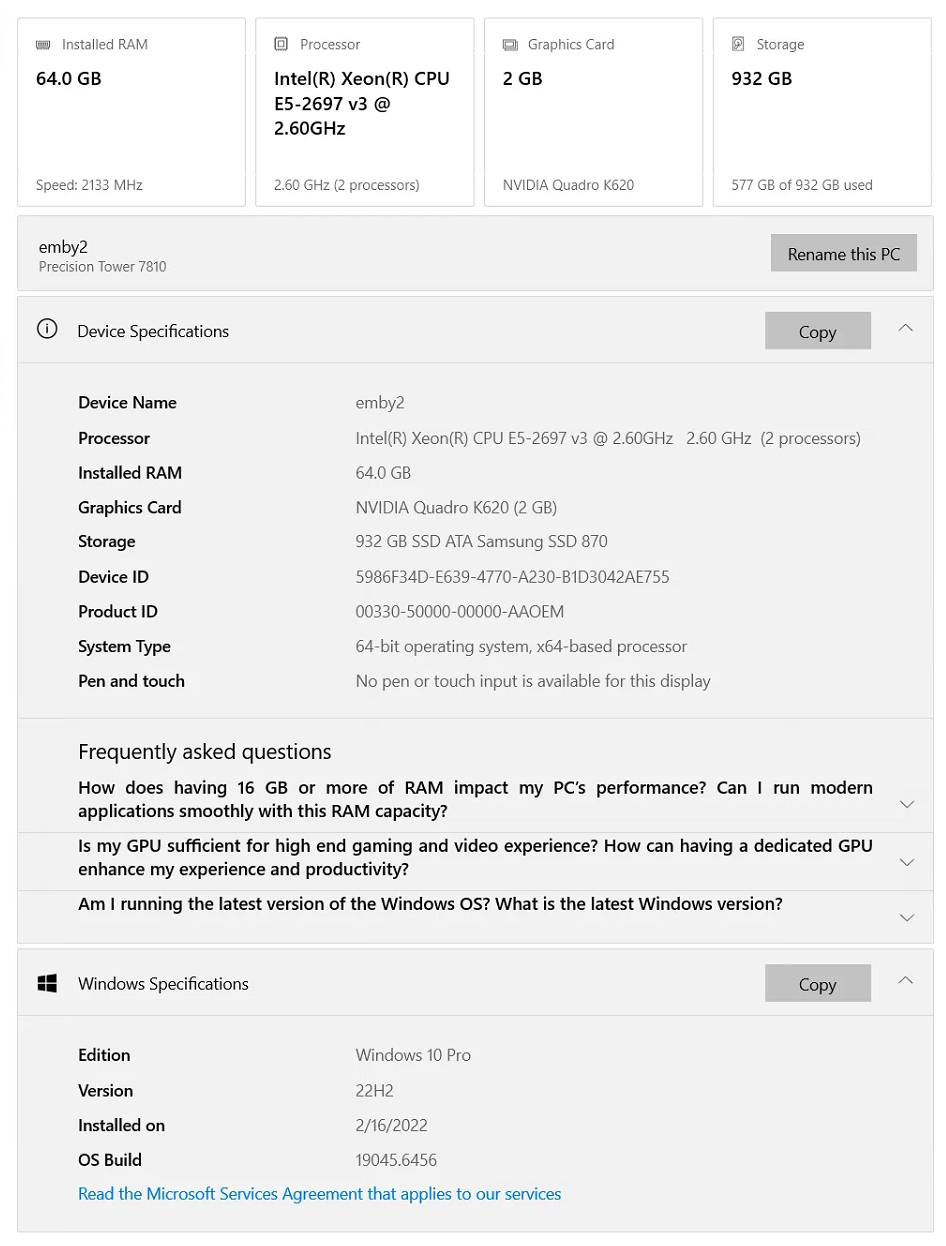
Task: Open the Microsoft Services Agreement link
Action: [319, 1194]
